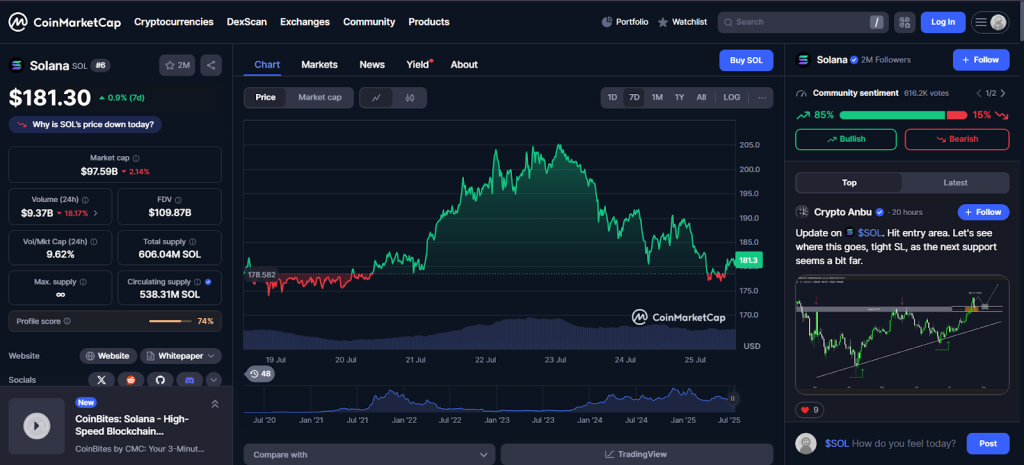Click the Buy SOL button
Image resolution: width=1024 pixels, height=465 pixels.
tap(746, 60)
